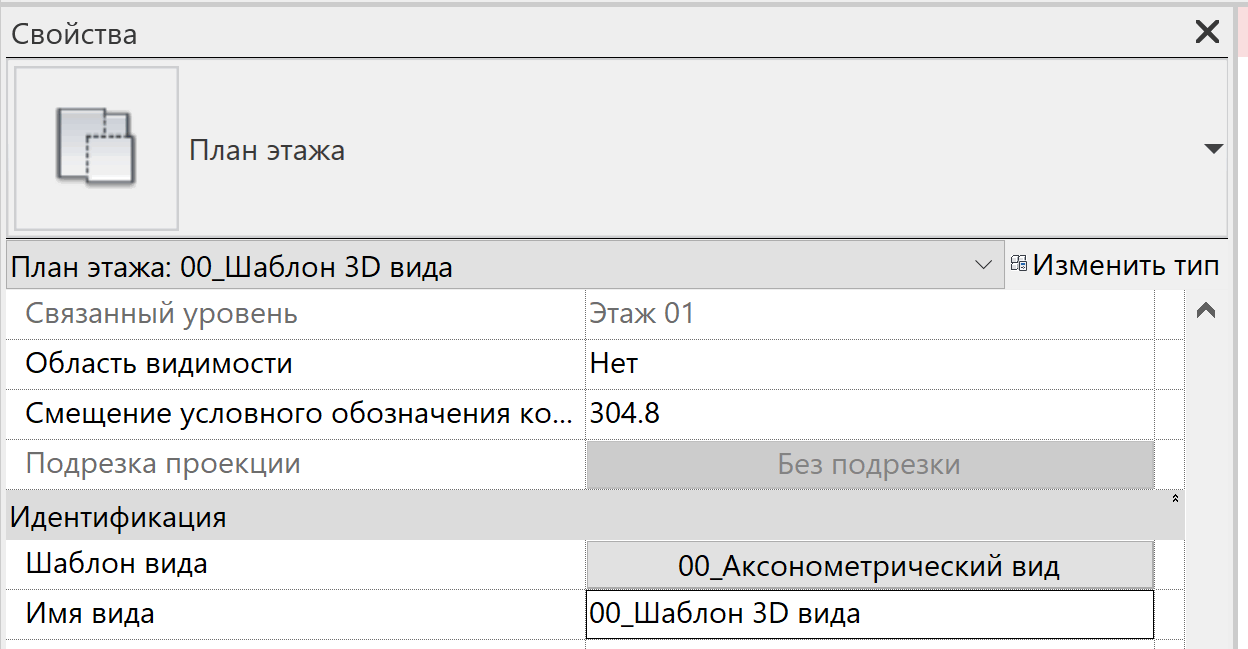Click the scrollbar up arrow
The width and height of the screenshot is (1248, 649).
tap(1205, 312)
